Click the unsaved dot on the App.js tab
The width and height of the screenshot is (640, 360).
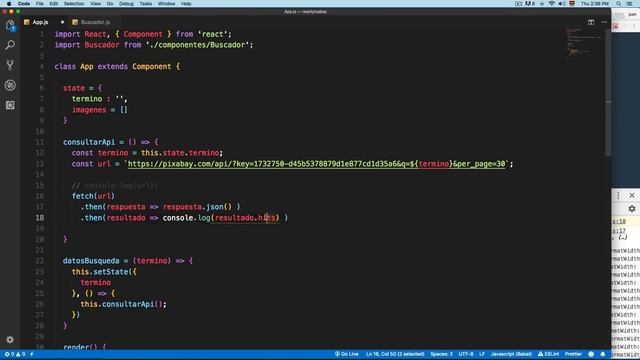point(62,22)
